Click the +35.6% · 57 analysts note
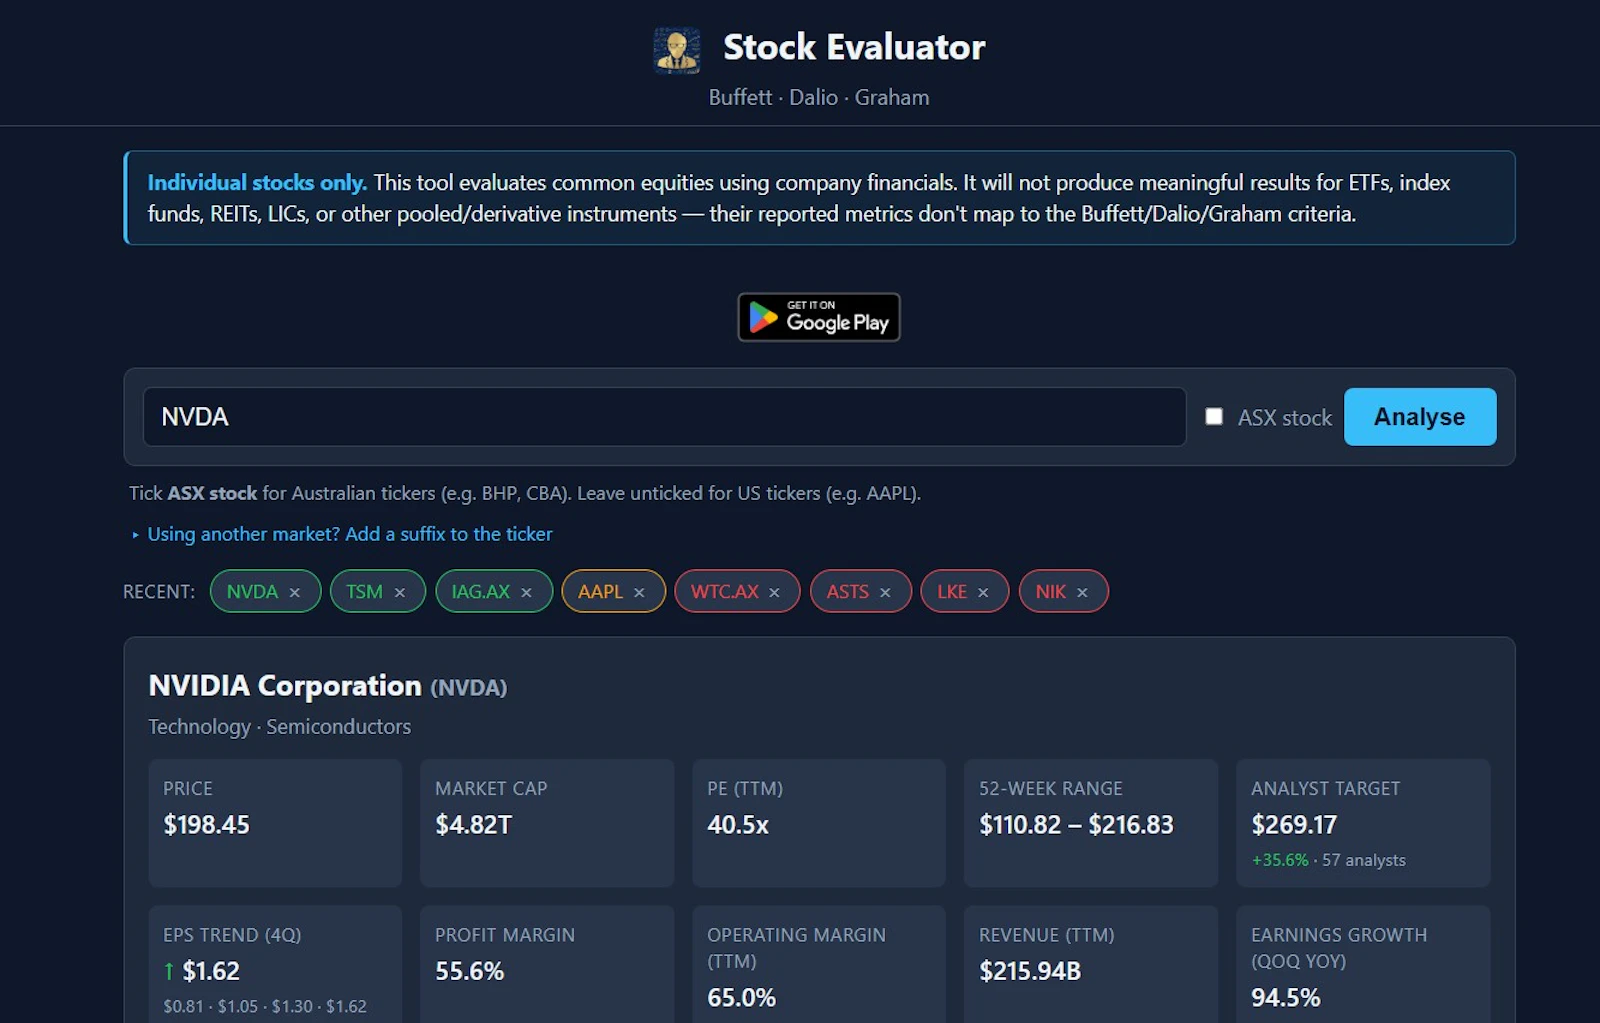This screenshot has height=1023, width=1600. [1329, 860]
